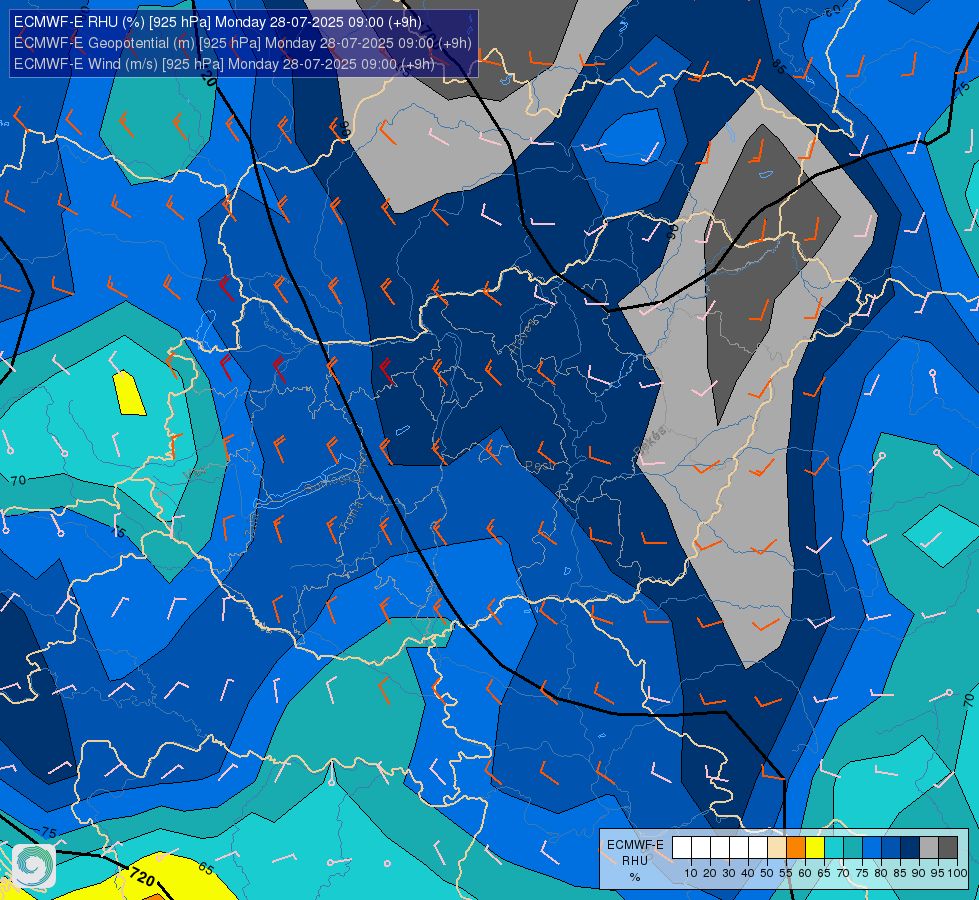Click the Pest county label on map

click(x=540, y=466)
